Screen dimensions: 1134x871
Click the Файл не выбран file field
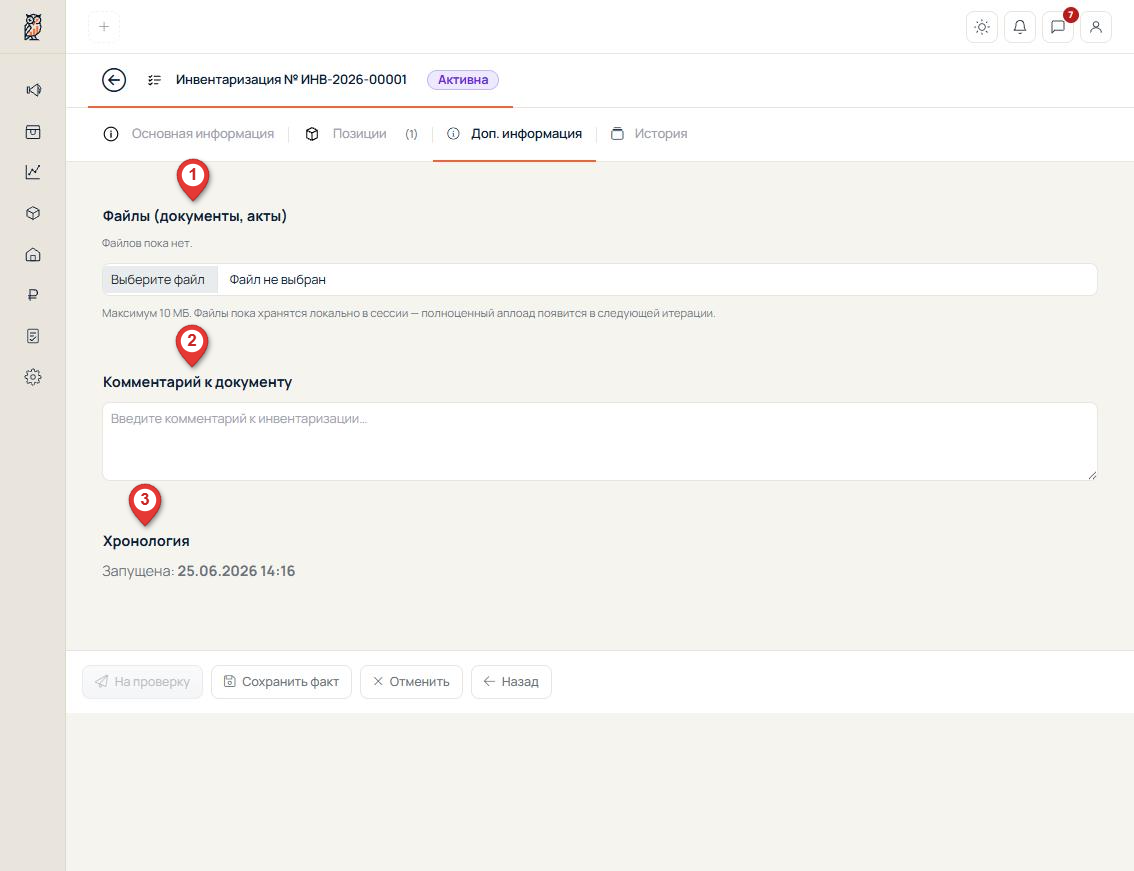(x=600, y=279)
